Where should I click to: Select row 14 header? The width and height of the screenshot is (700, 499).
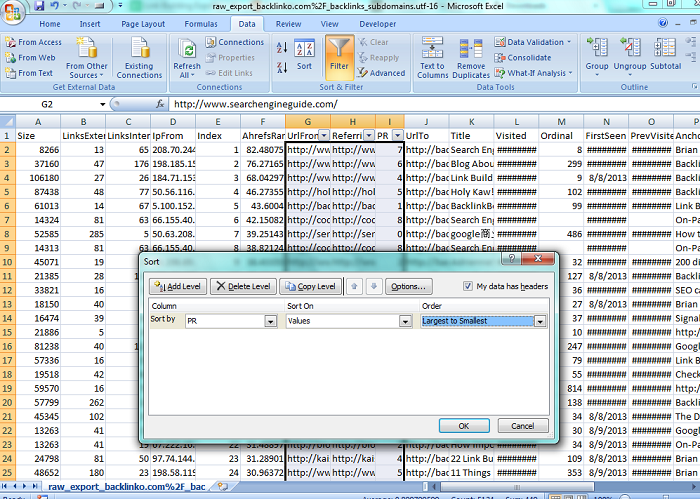tap(8, 318)
